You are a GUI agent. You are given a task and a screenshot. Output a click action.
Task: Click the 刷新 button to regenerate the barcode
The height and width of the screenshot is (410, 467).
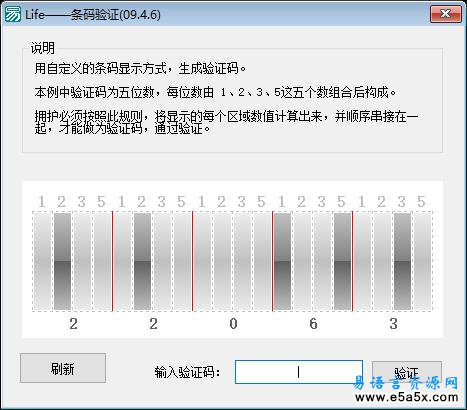tap(63, 368)
